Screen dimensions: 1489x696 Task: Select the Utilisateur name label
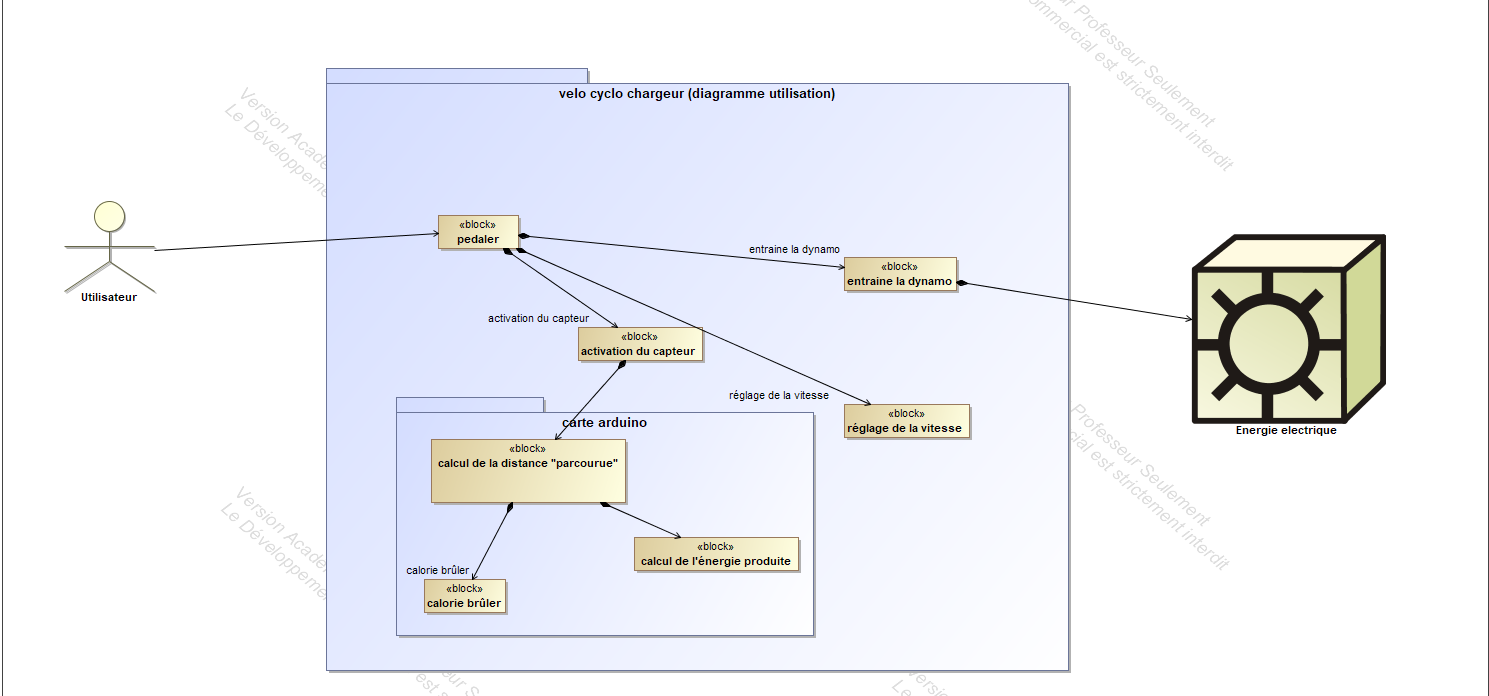coord(109,297)
